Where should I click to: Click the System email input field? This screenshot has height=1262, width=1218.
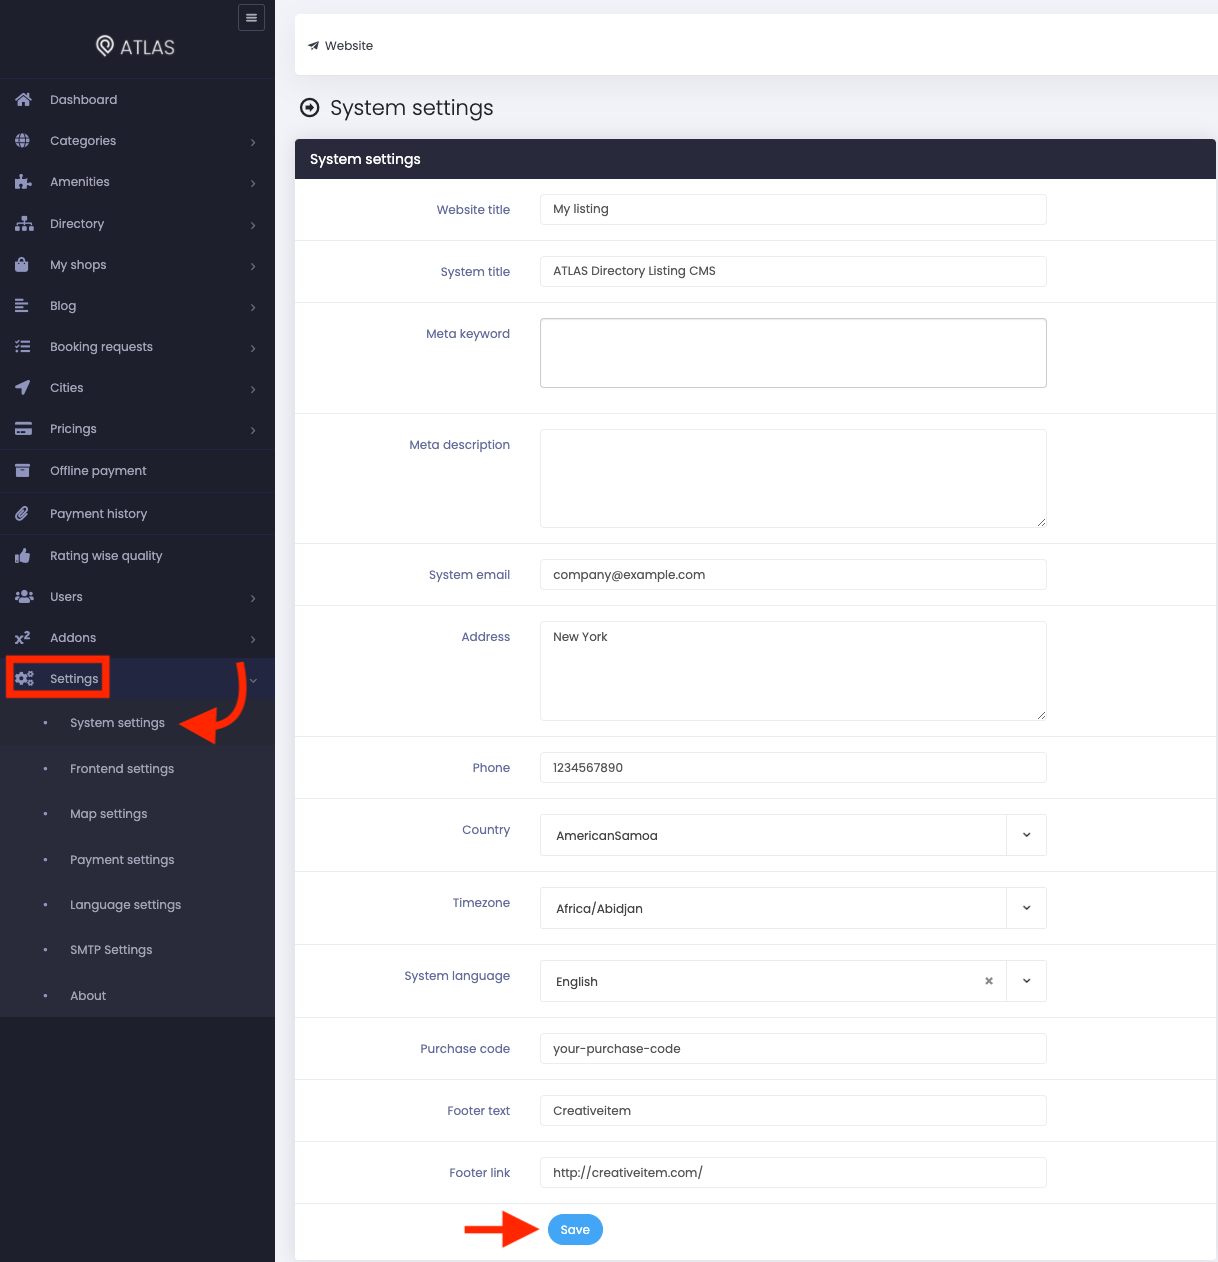tap(793, 575)
